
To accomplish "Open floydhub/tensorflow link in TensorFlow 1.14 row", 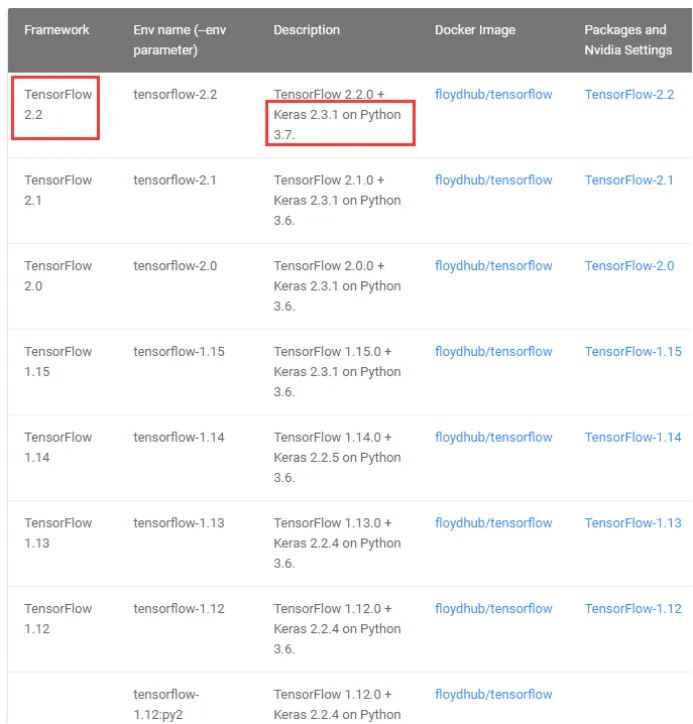I will coord(493,437).
